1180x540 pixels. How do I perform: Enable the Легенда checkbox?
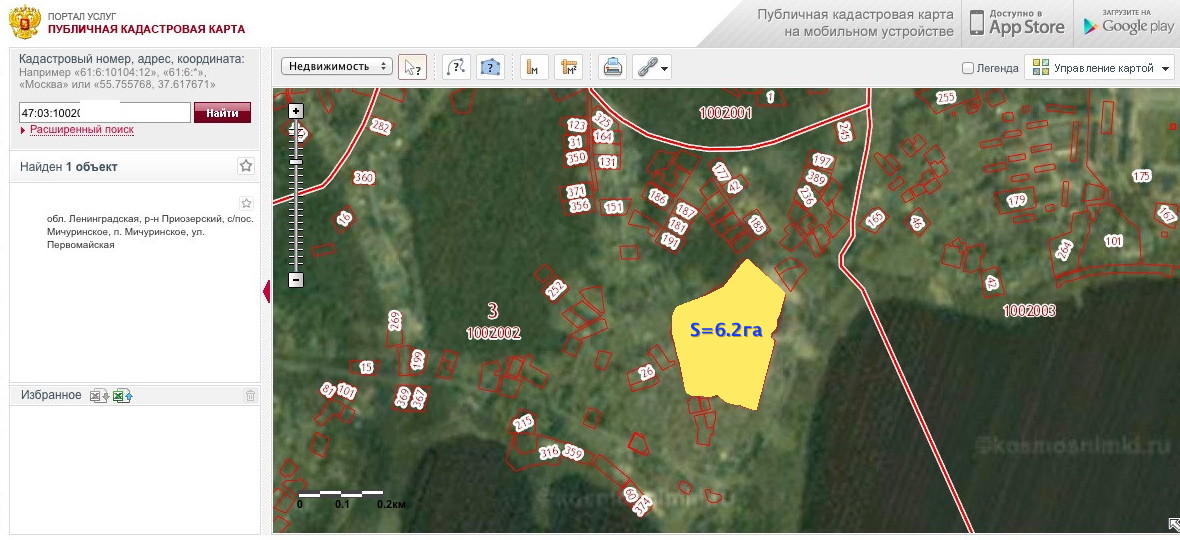click(x=967, y=68)
